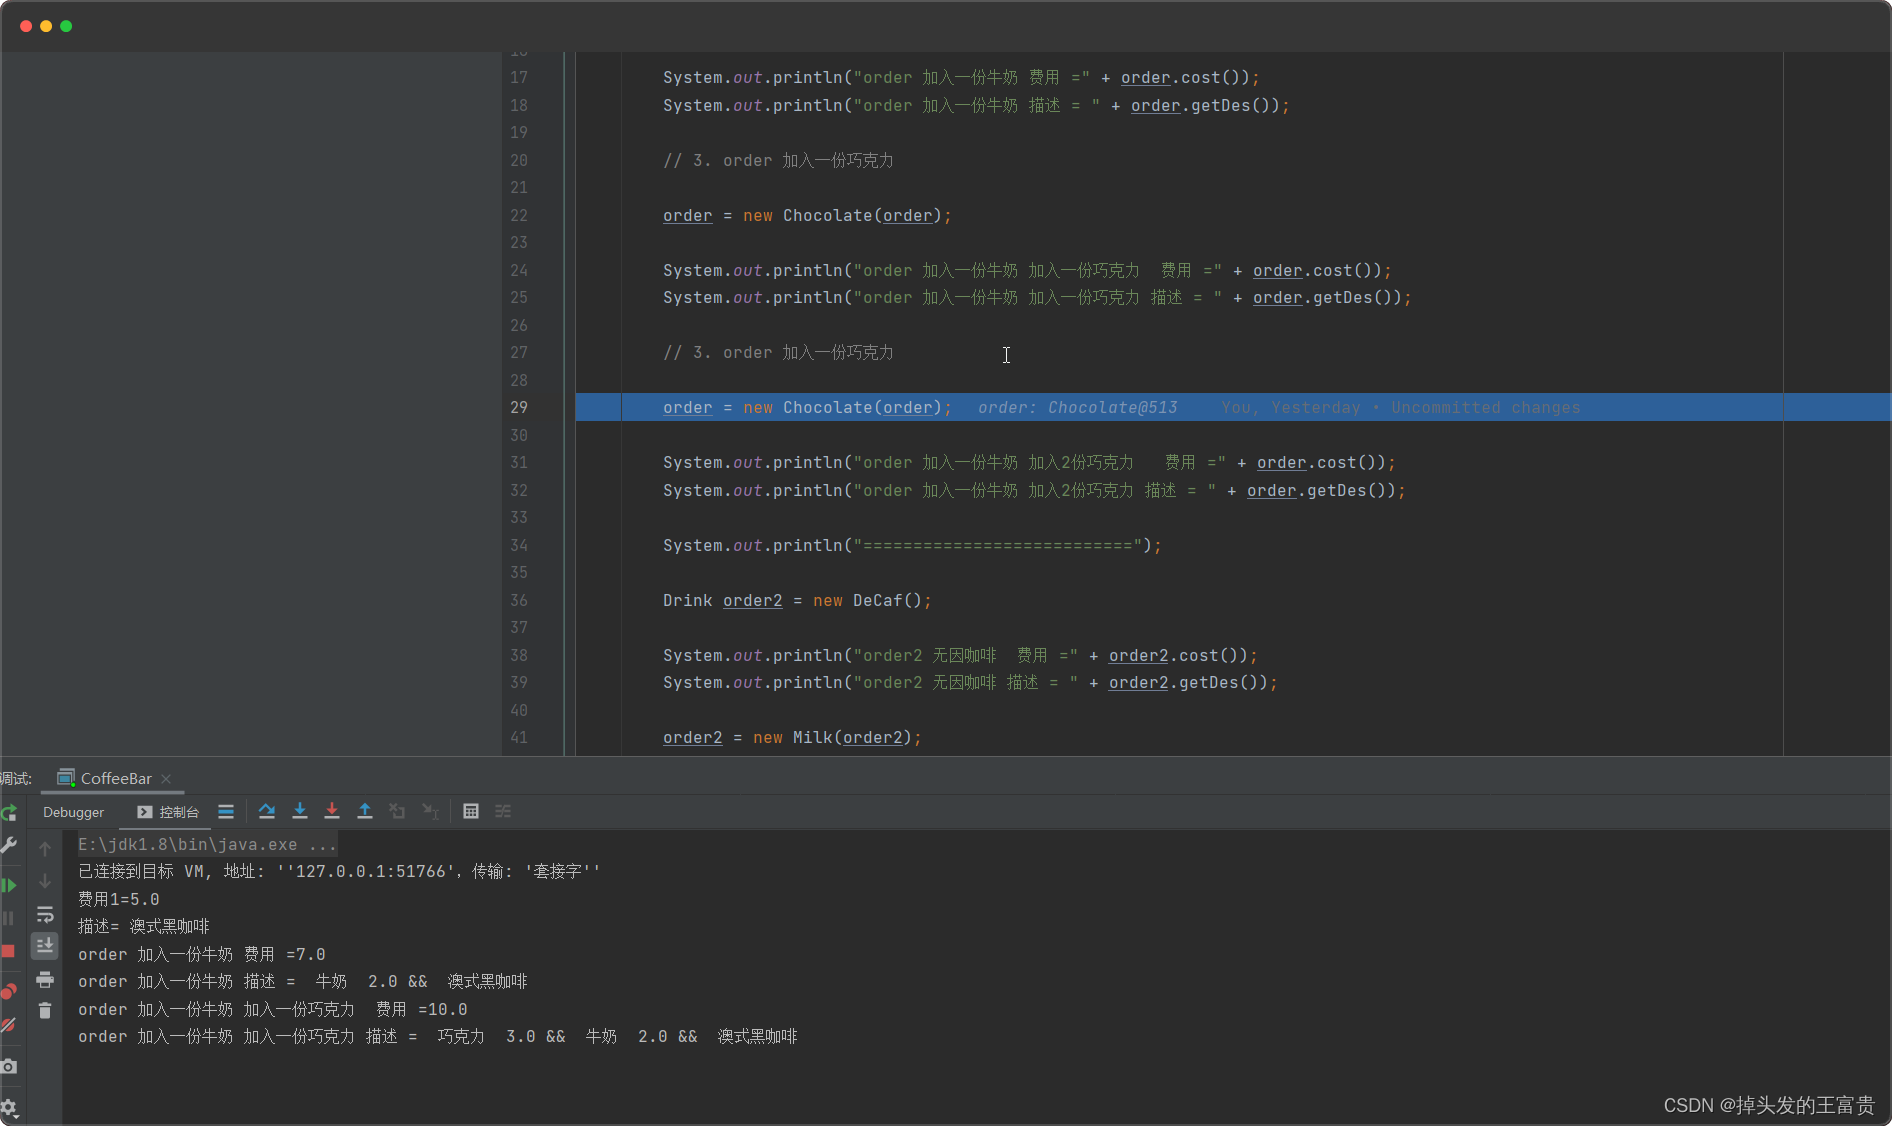
Task: Click the thread dump camera icon
Action: (9, 1066)
